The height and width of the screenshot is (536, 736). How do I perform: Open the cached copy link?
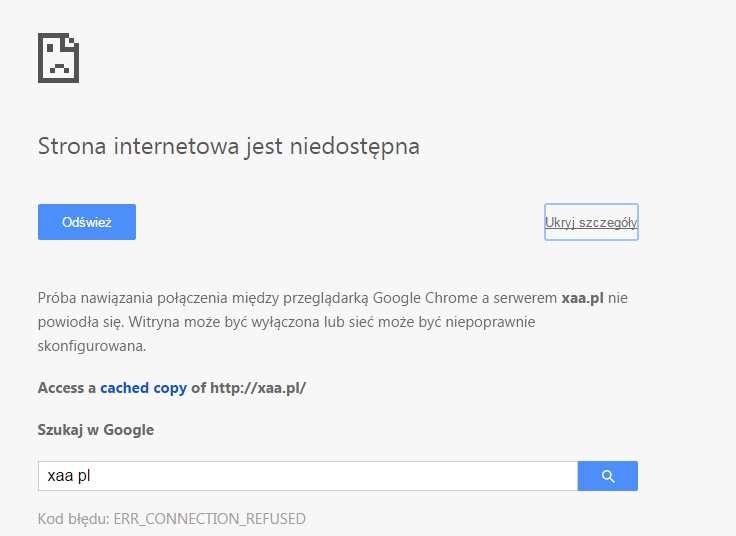point(144,388)
